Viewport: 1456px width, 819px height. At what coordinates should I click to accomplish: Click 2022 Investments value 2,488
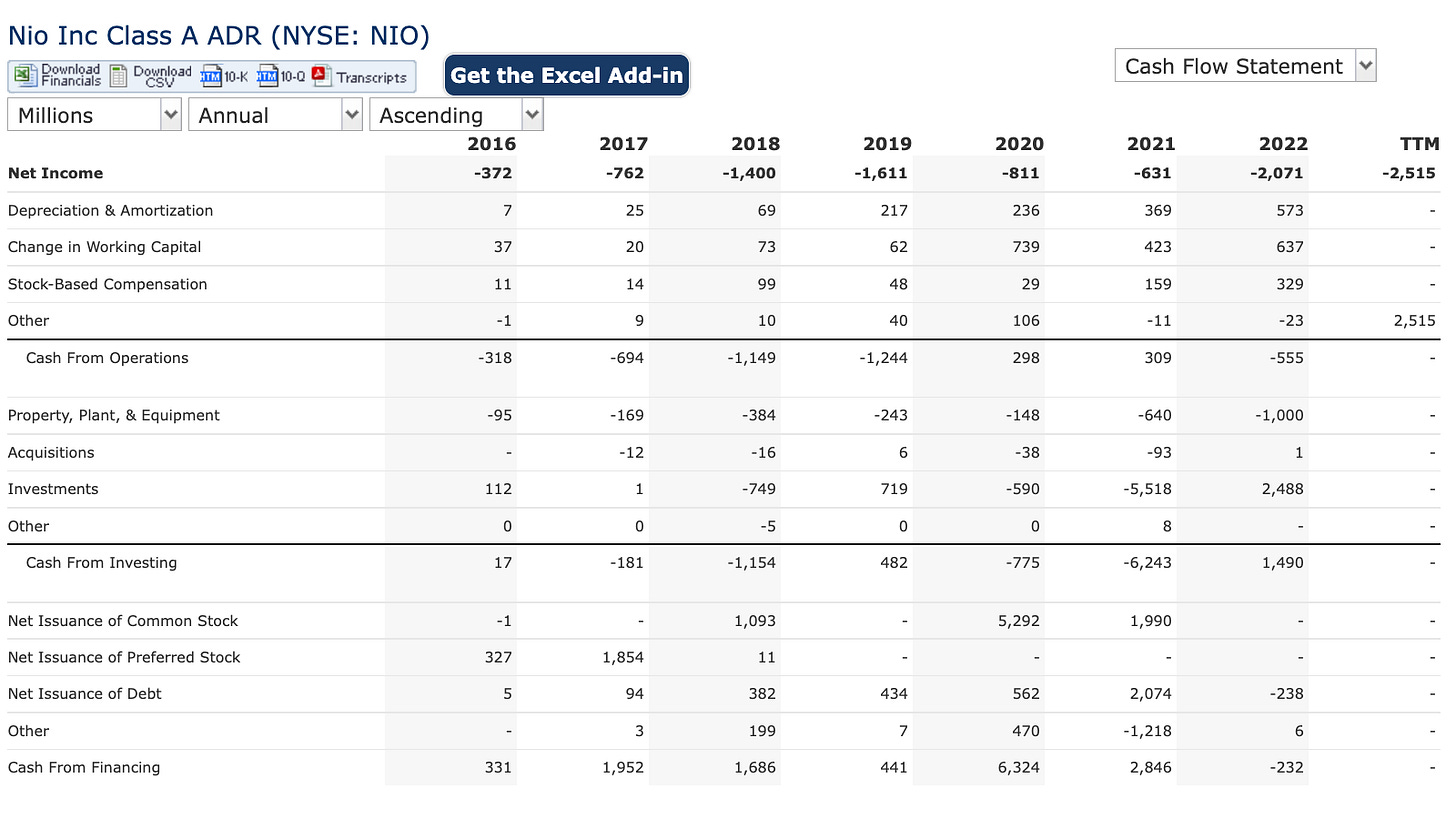pos(1281,489)
